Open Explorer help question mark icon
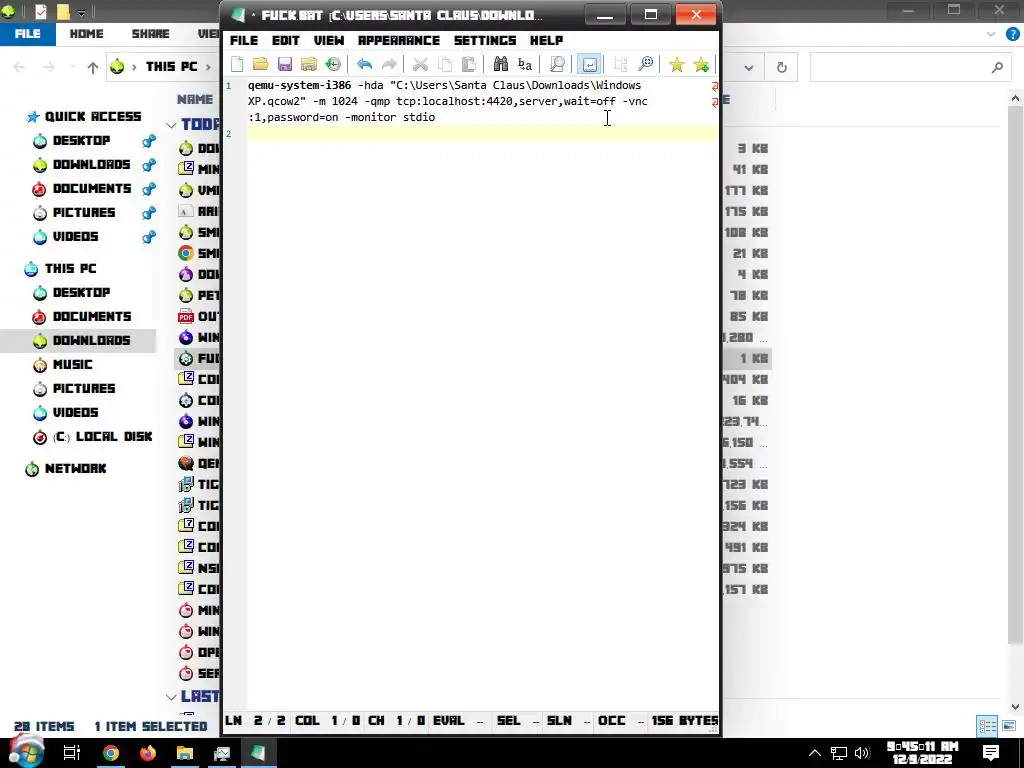 pyautogui.click(x=1012, y=34)
